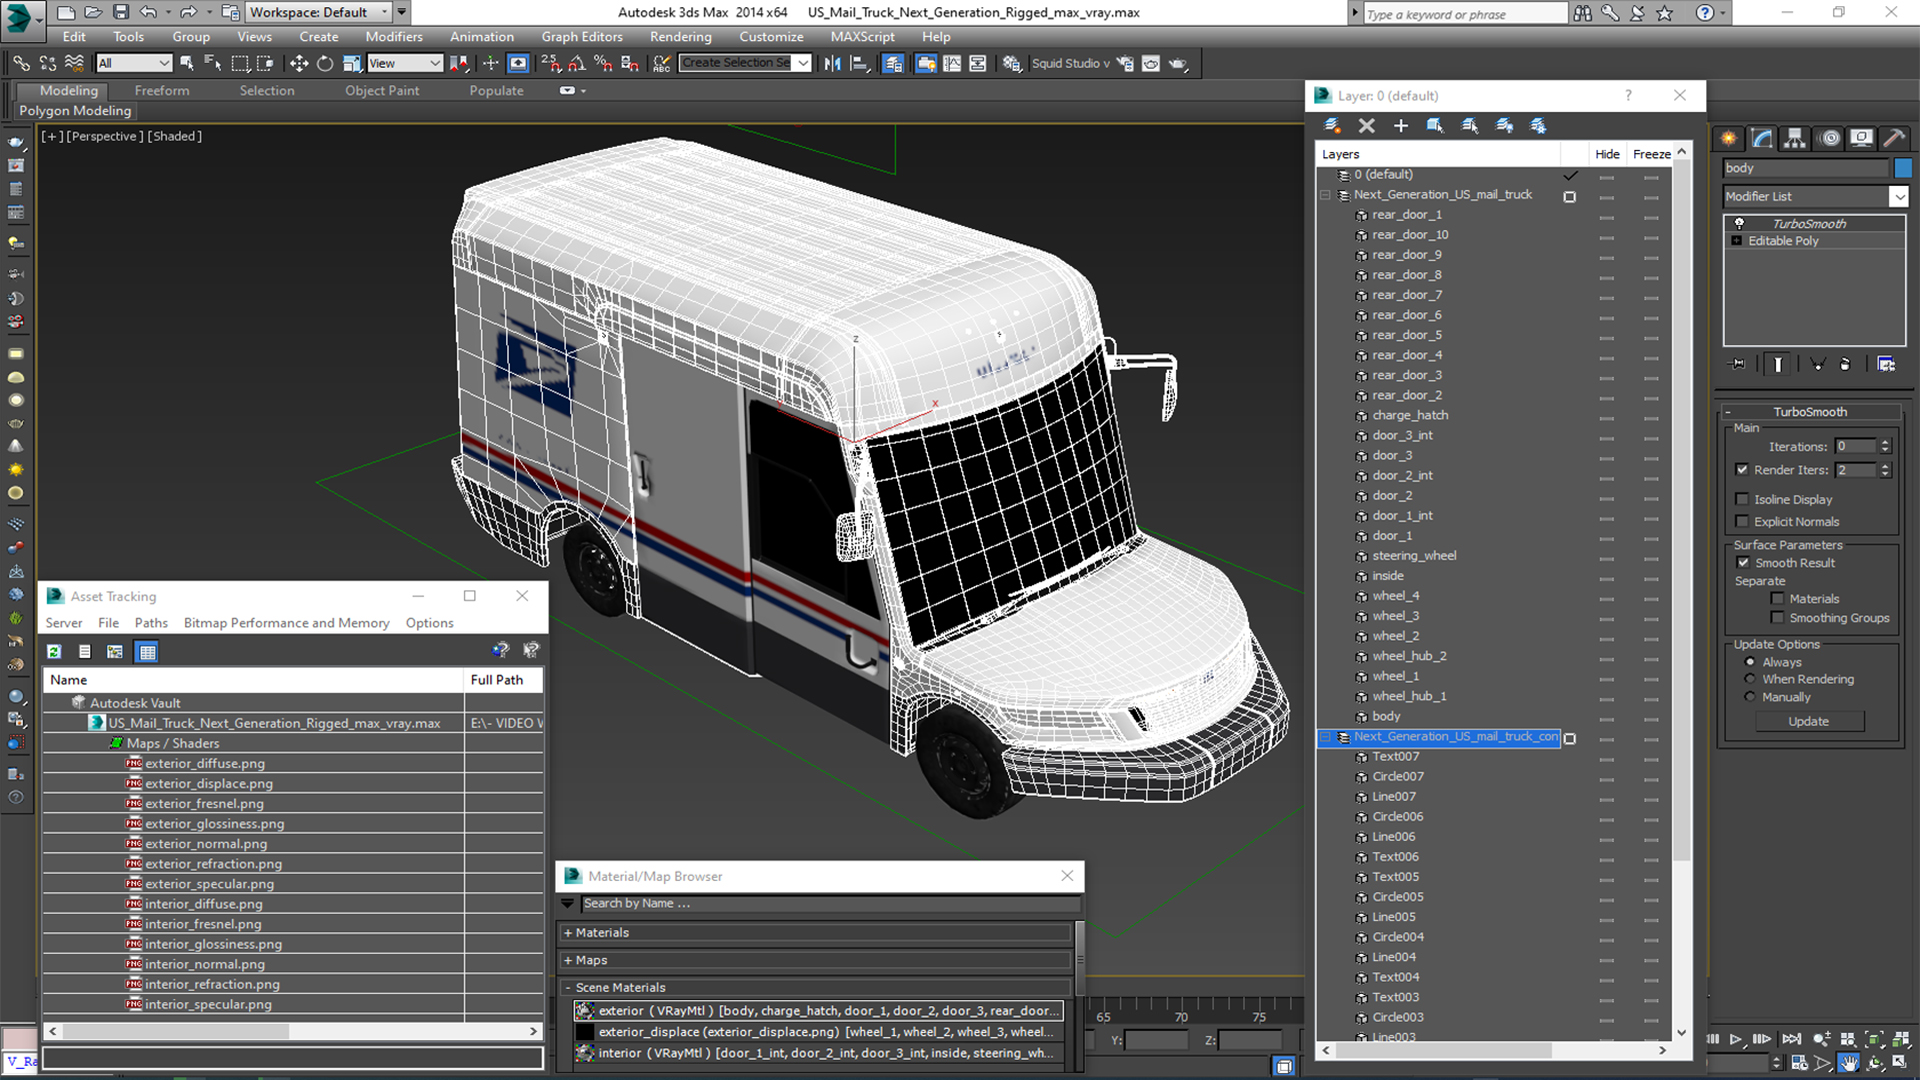Open the Graph Editors menu

click(x=582, y=36)
